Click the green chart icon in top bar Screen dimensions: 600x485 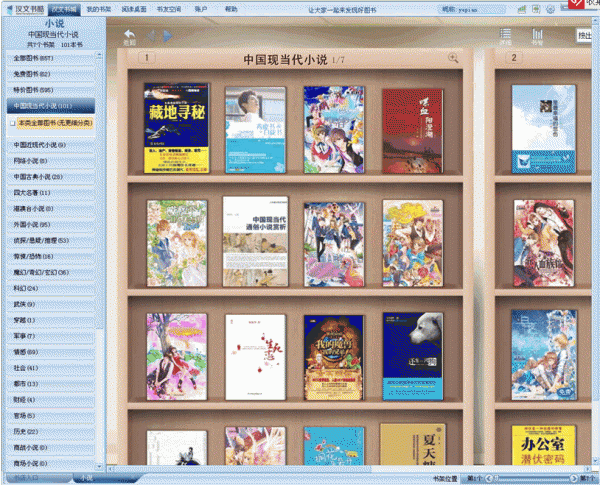point(522,10)
